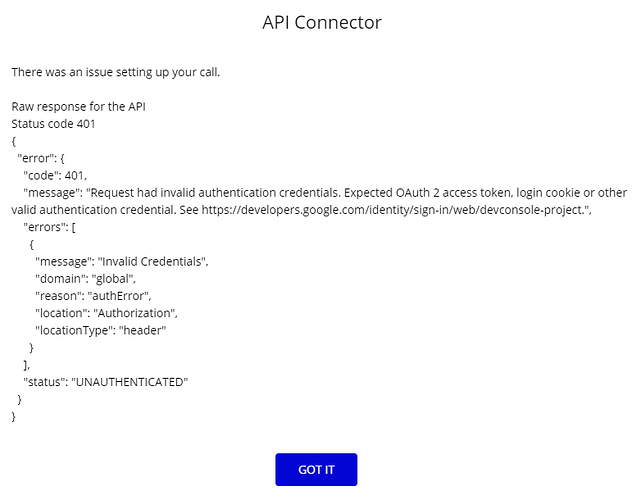Click the "errors": [ array line

point(49,227)
